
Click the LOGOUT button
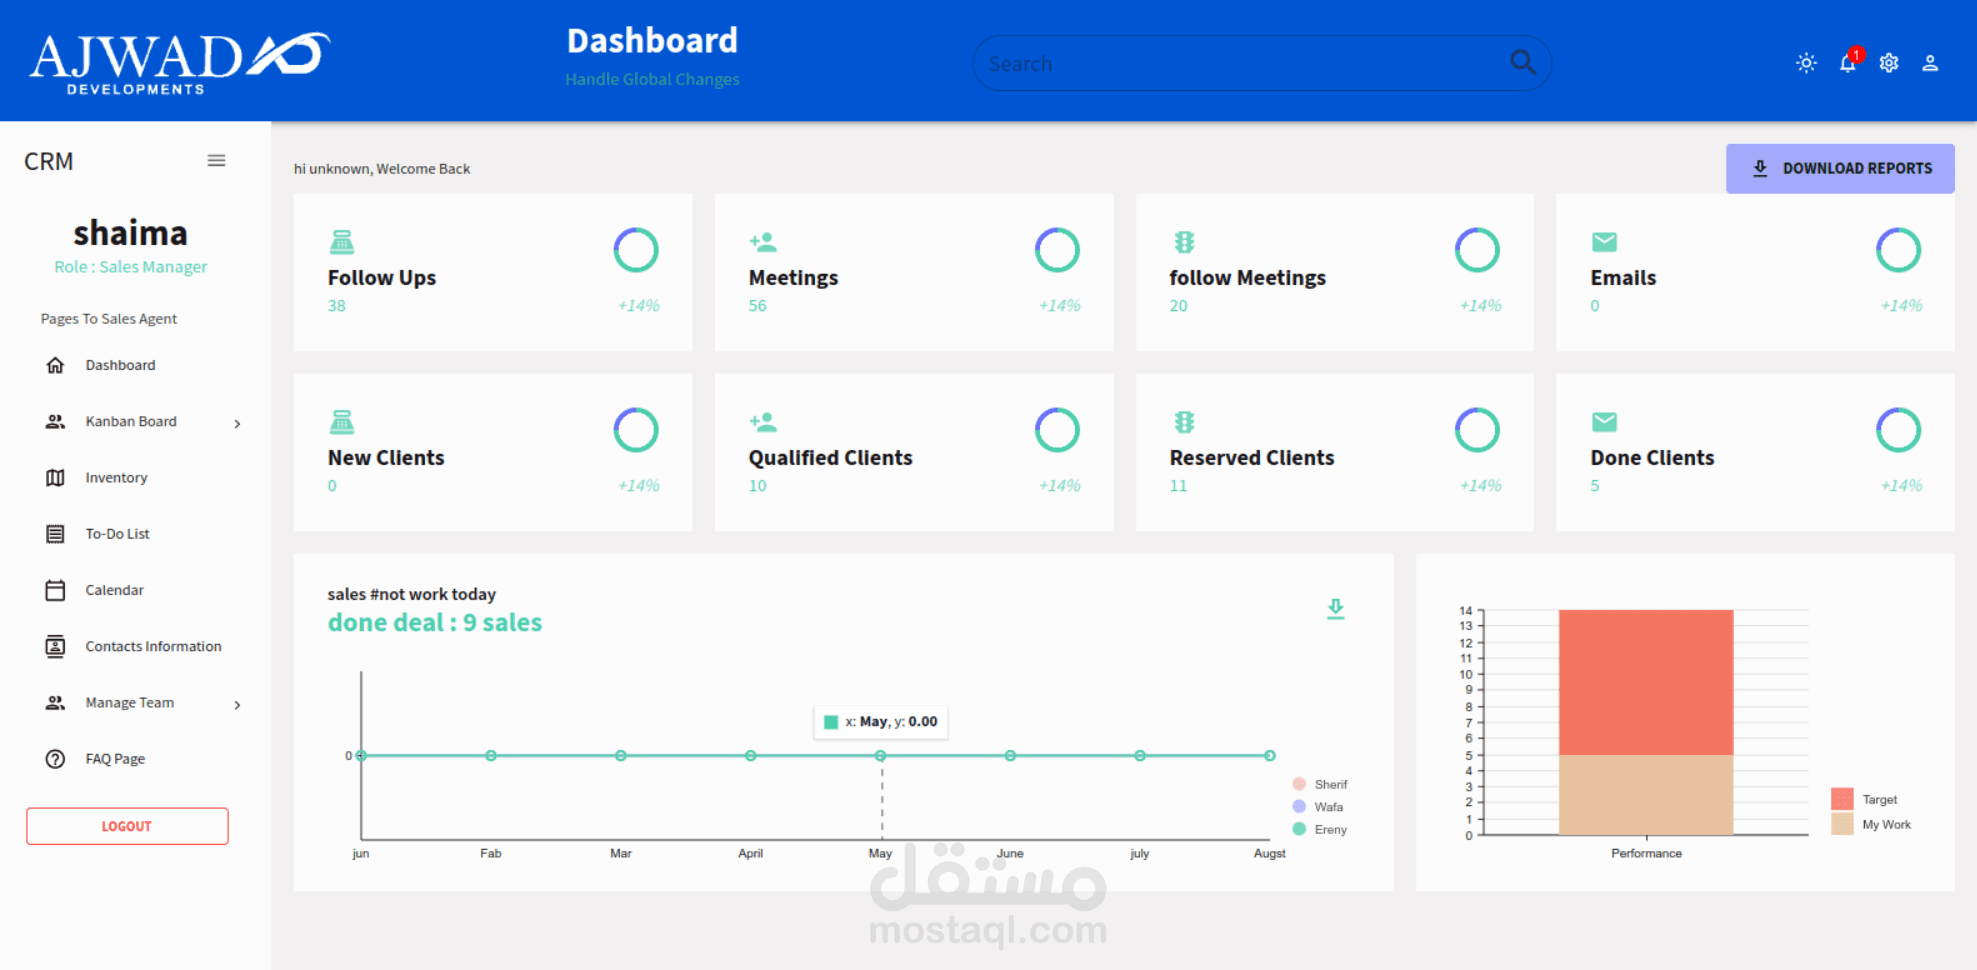click(127, 826)
